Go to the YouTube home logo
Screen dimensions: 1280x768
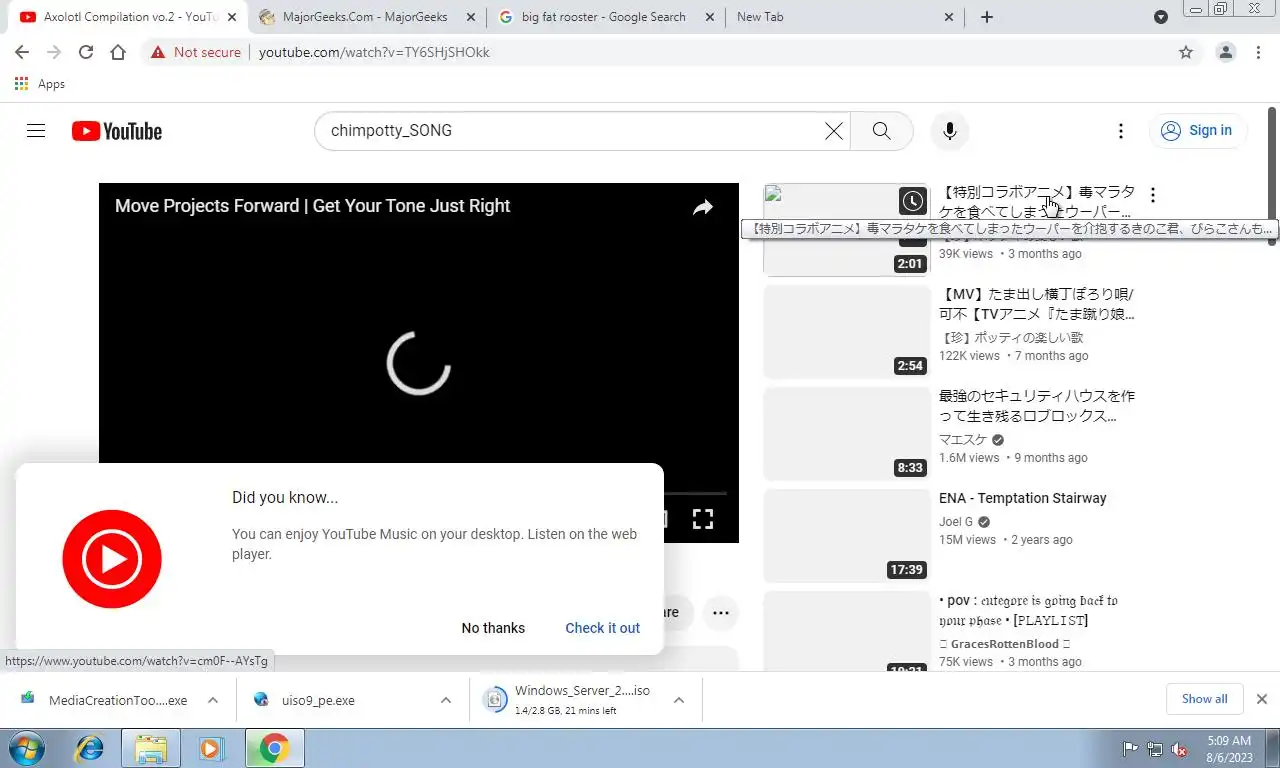coord(117,131)
